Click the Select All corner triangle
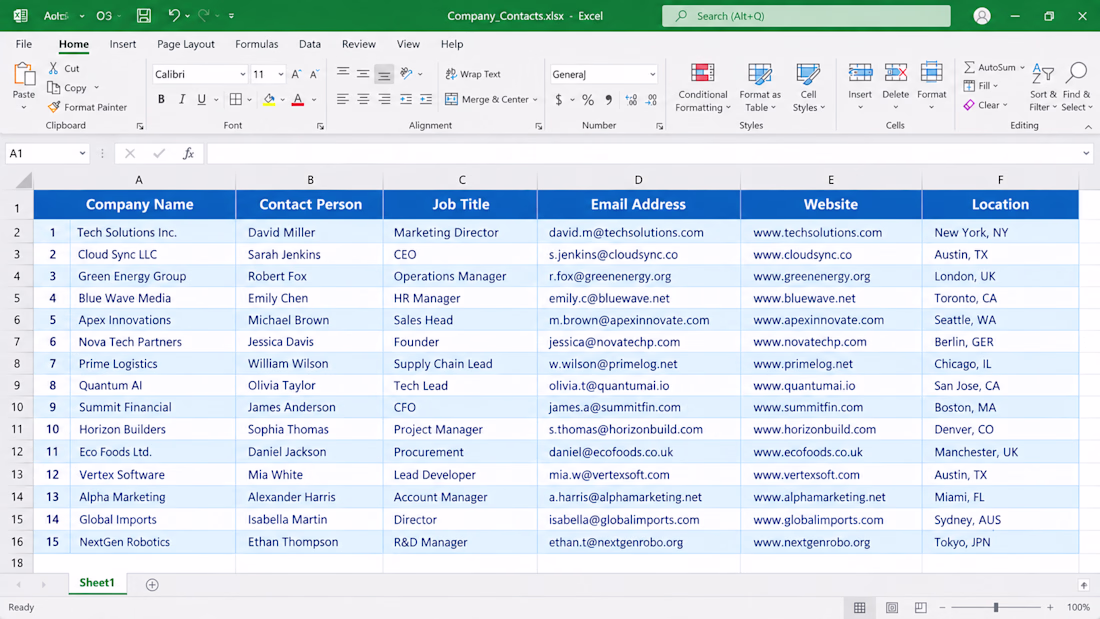Screen dimensions: 1100x619 24,180
